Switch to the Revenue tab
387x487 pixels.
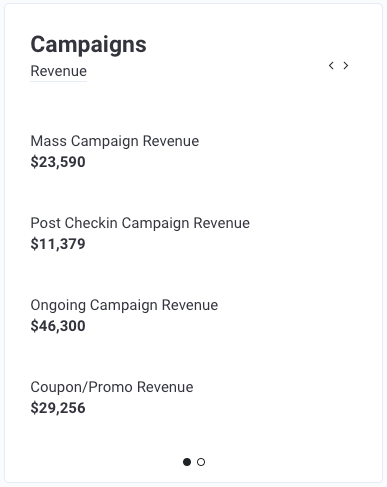pyautogui.click(x=59, y=71)
